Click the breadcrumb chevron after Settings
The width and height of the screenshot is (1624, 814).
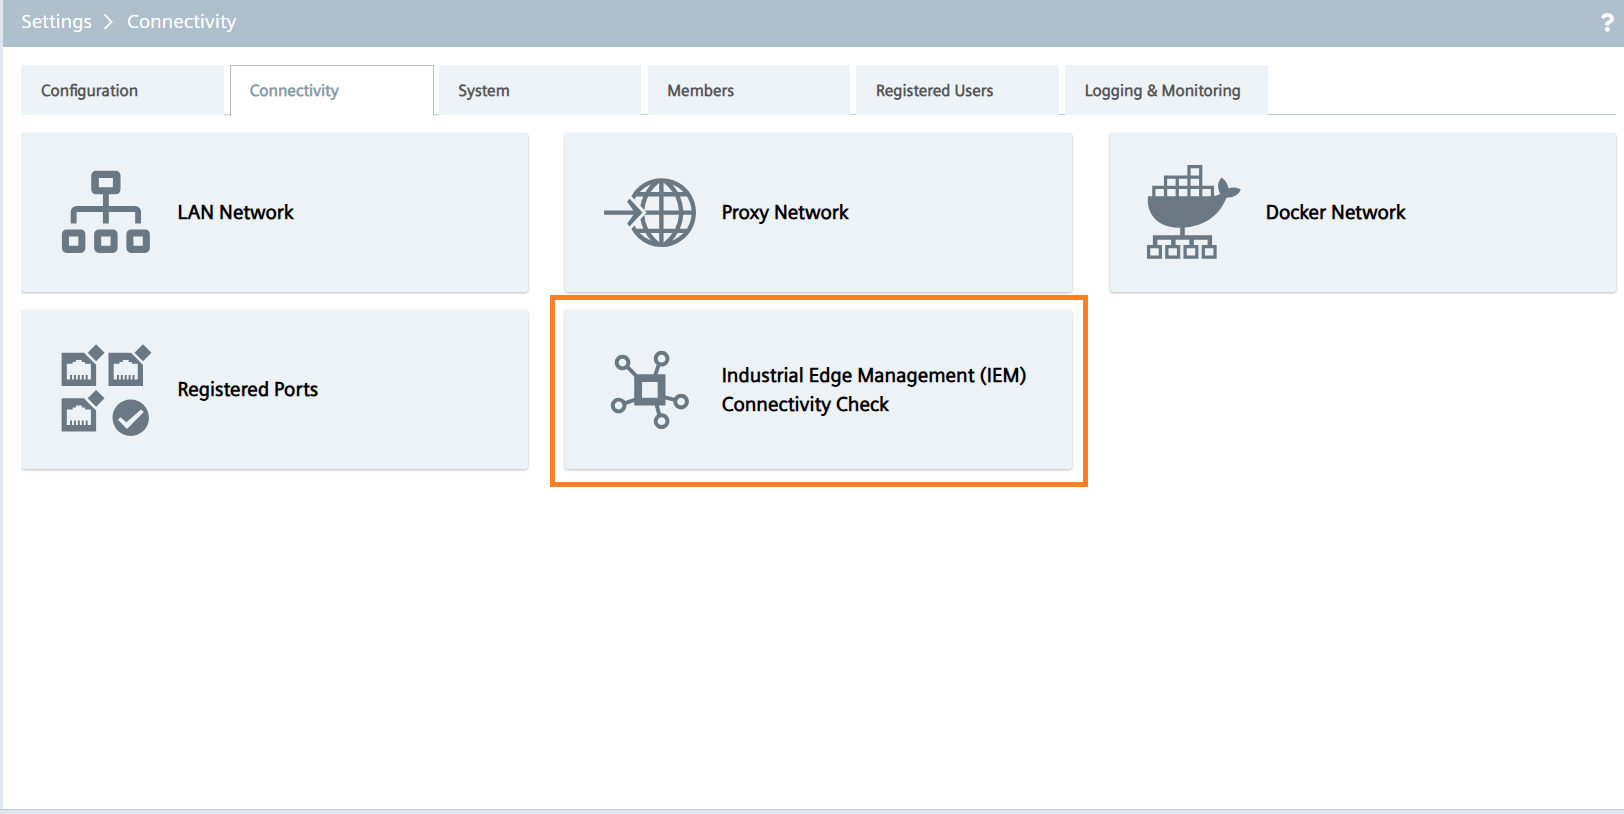tap(108, 22)
